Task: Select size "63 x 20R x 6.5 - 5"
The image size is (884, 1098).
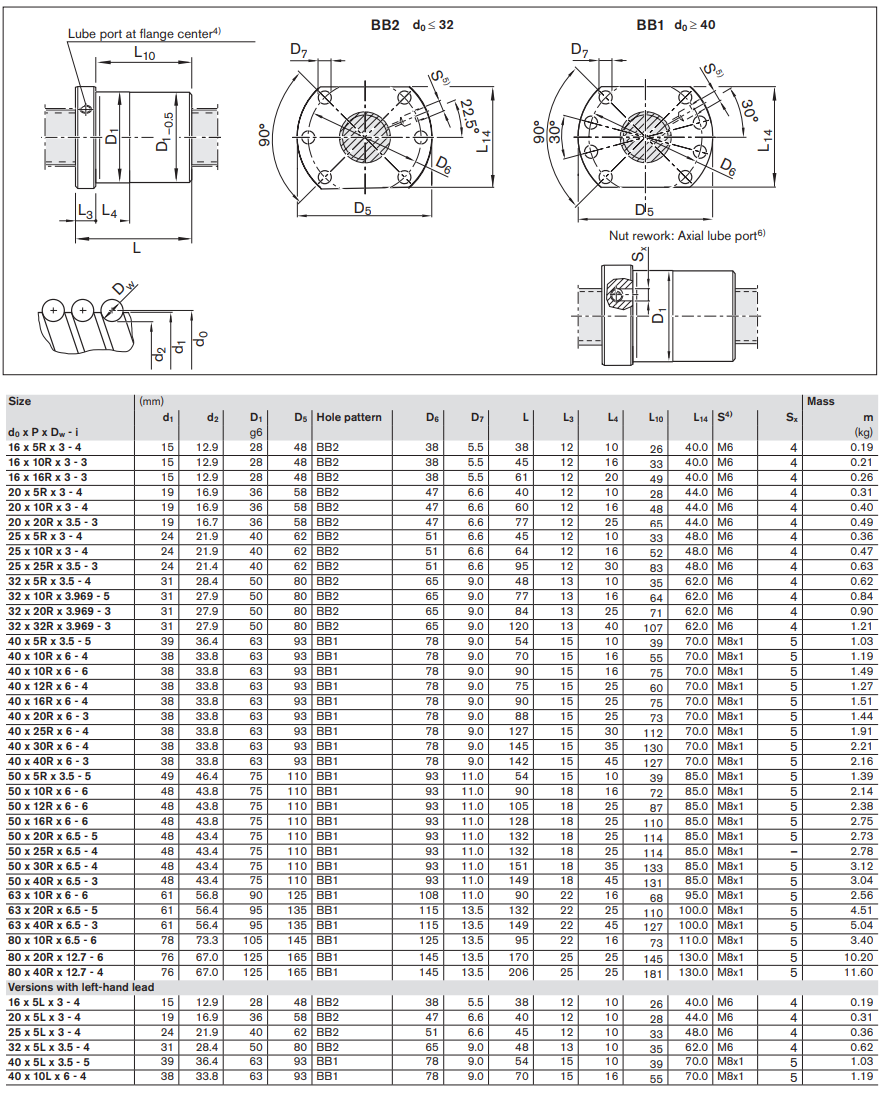Action: tap(53, 910)
